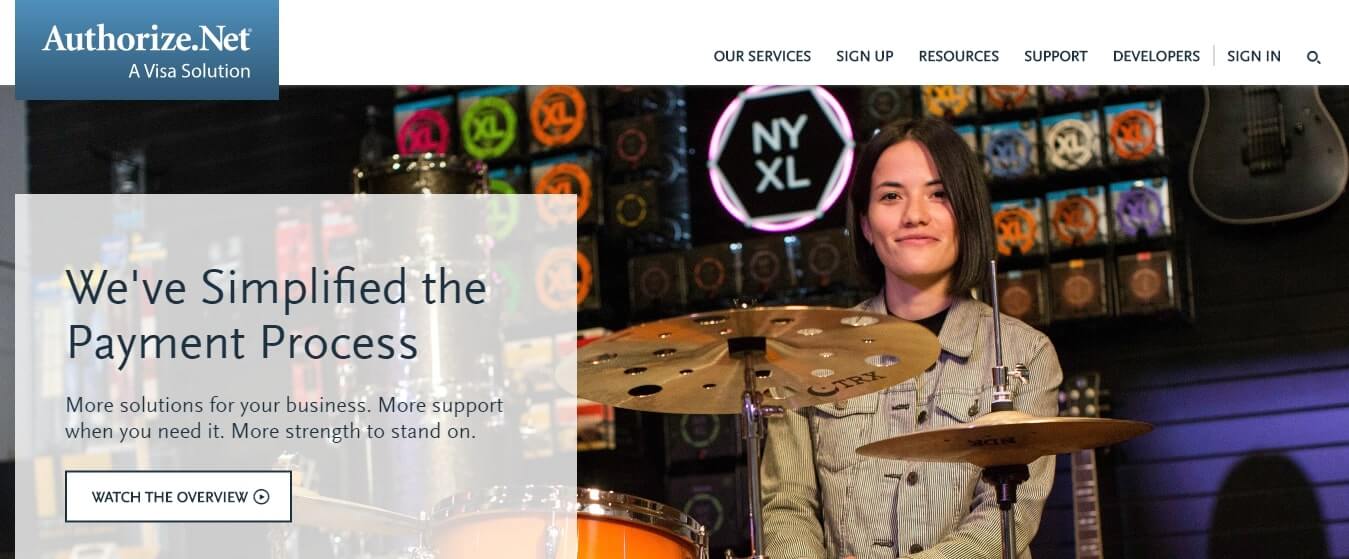
Task: Click the "We've Simplified the Payment Process" headline
Action: click(276, 315)
